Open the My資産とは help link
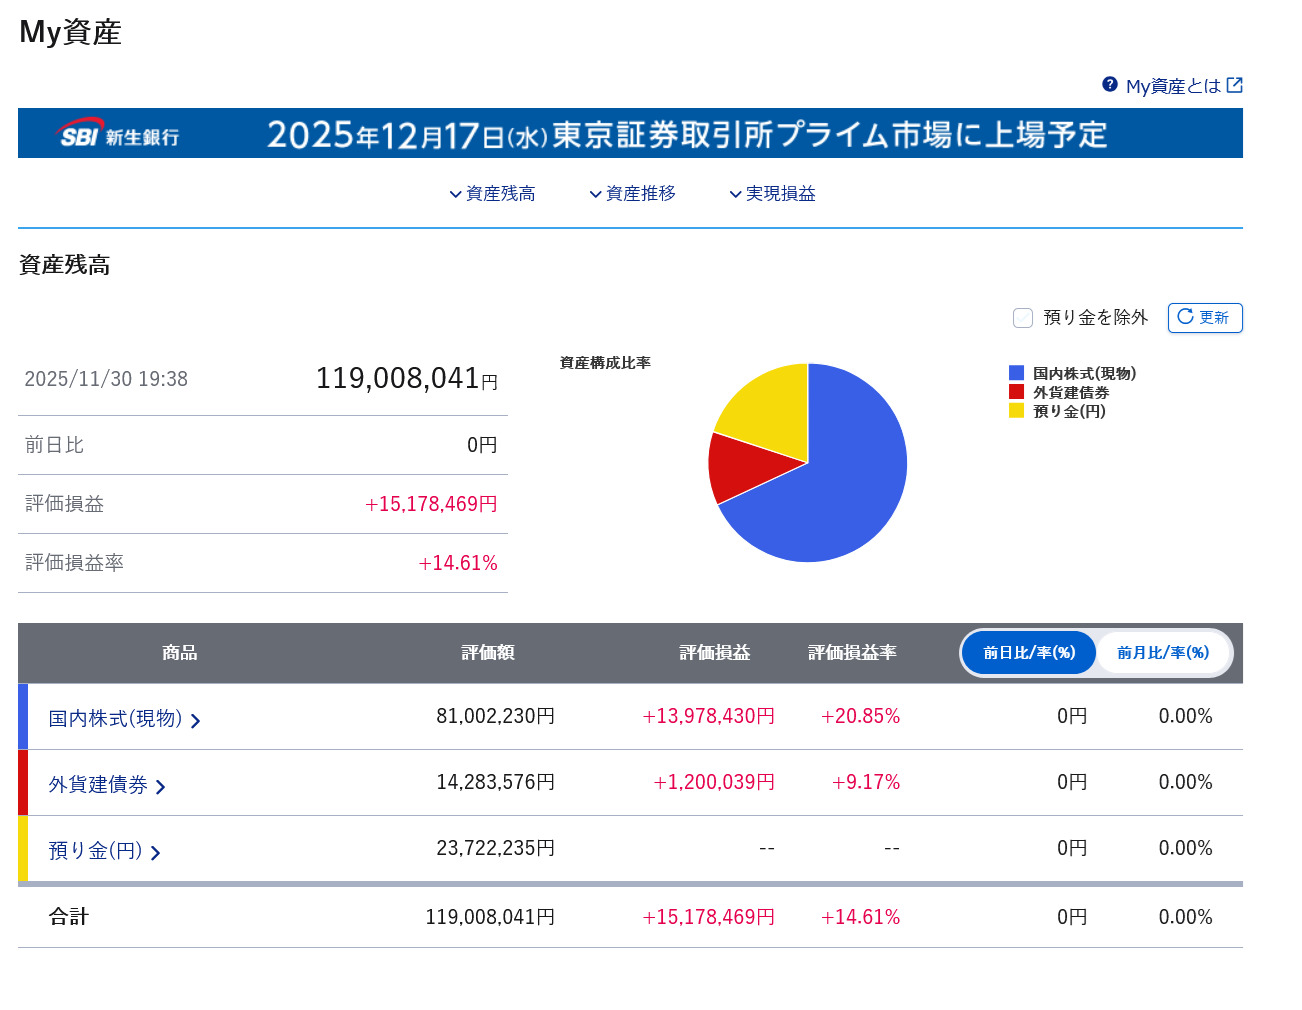Viewport: 1302px width, 1010px height. pyautogui.click(x=1173, y=86)
